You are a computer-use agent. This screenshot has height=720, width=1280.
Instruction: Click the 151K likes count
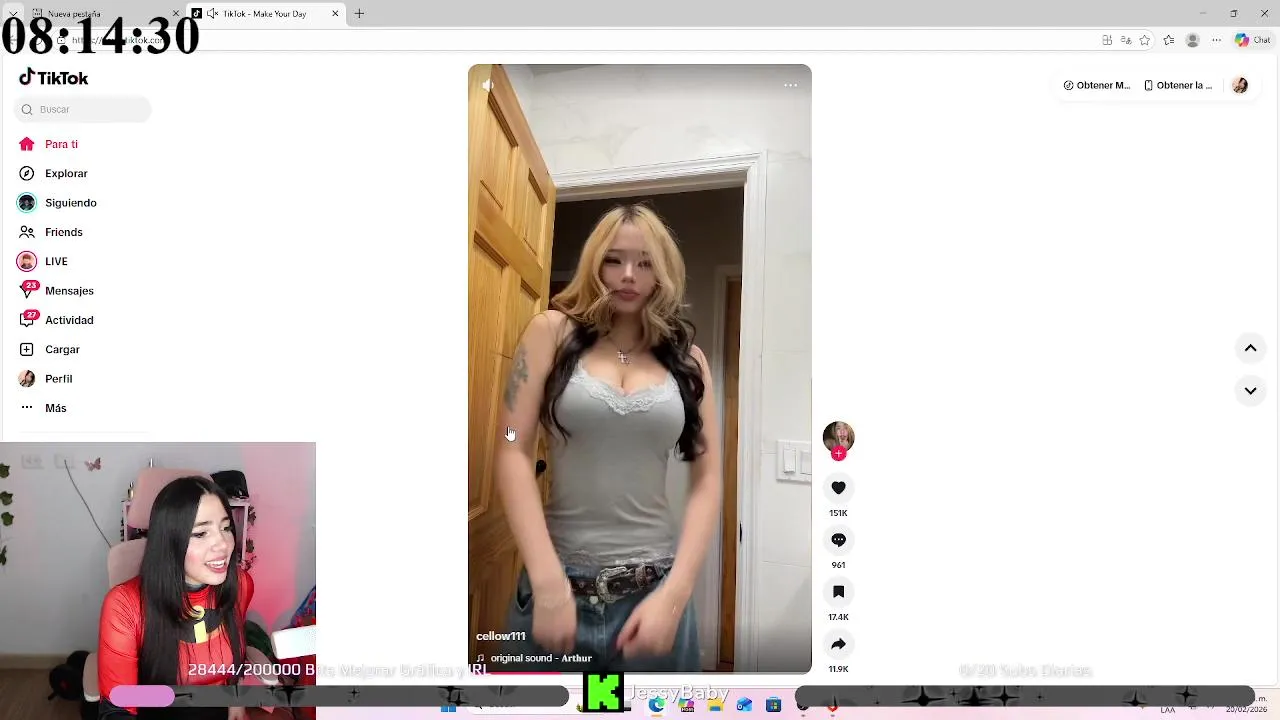(x=838, y=513)
